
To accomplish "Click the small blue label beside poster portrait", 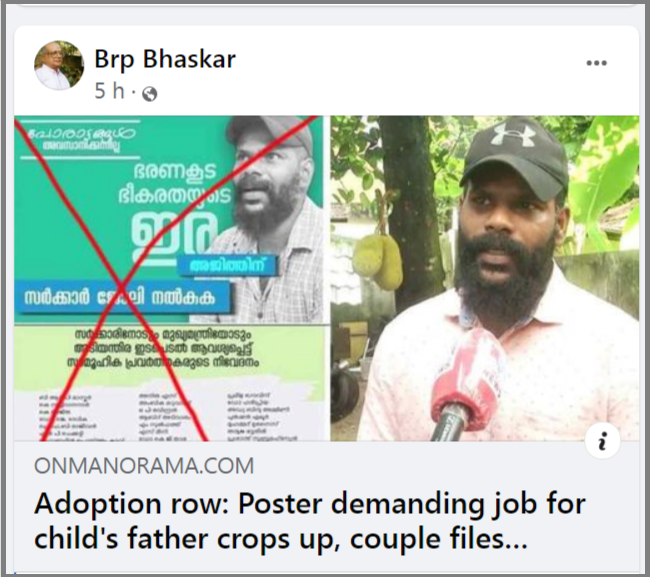I will point(227,265).
